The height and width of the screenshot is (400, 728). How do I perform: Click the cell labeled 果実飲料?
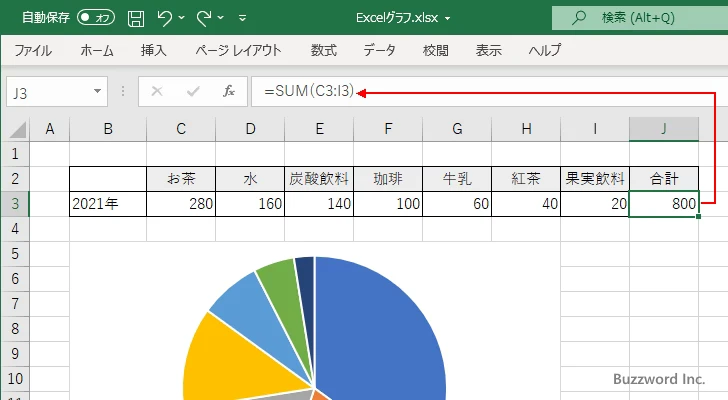(x=595, y=179)
